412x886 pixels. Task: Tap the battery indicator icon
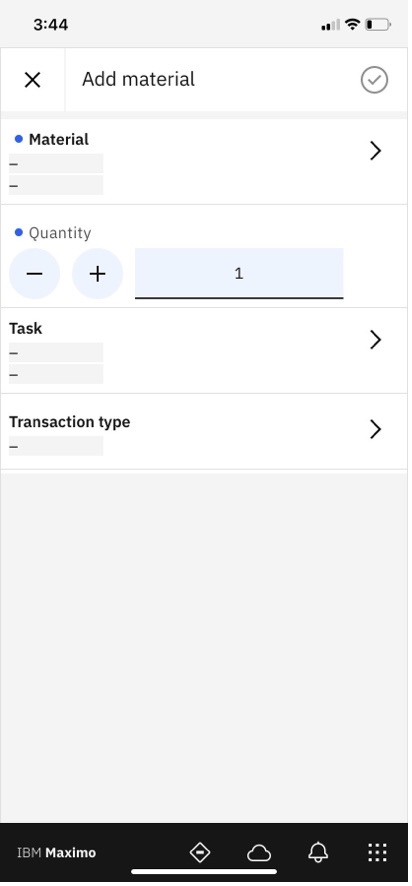(378, 24)
